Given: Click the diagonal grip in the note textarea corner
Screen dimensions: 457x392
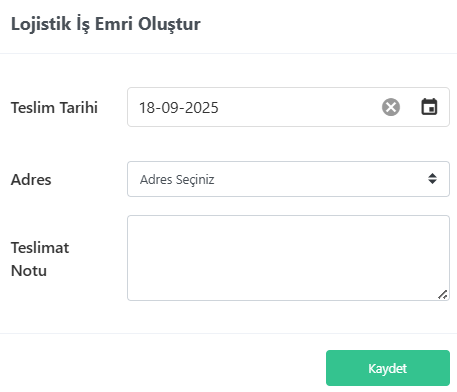Looking at the screenshot, I should coord(443,294).
